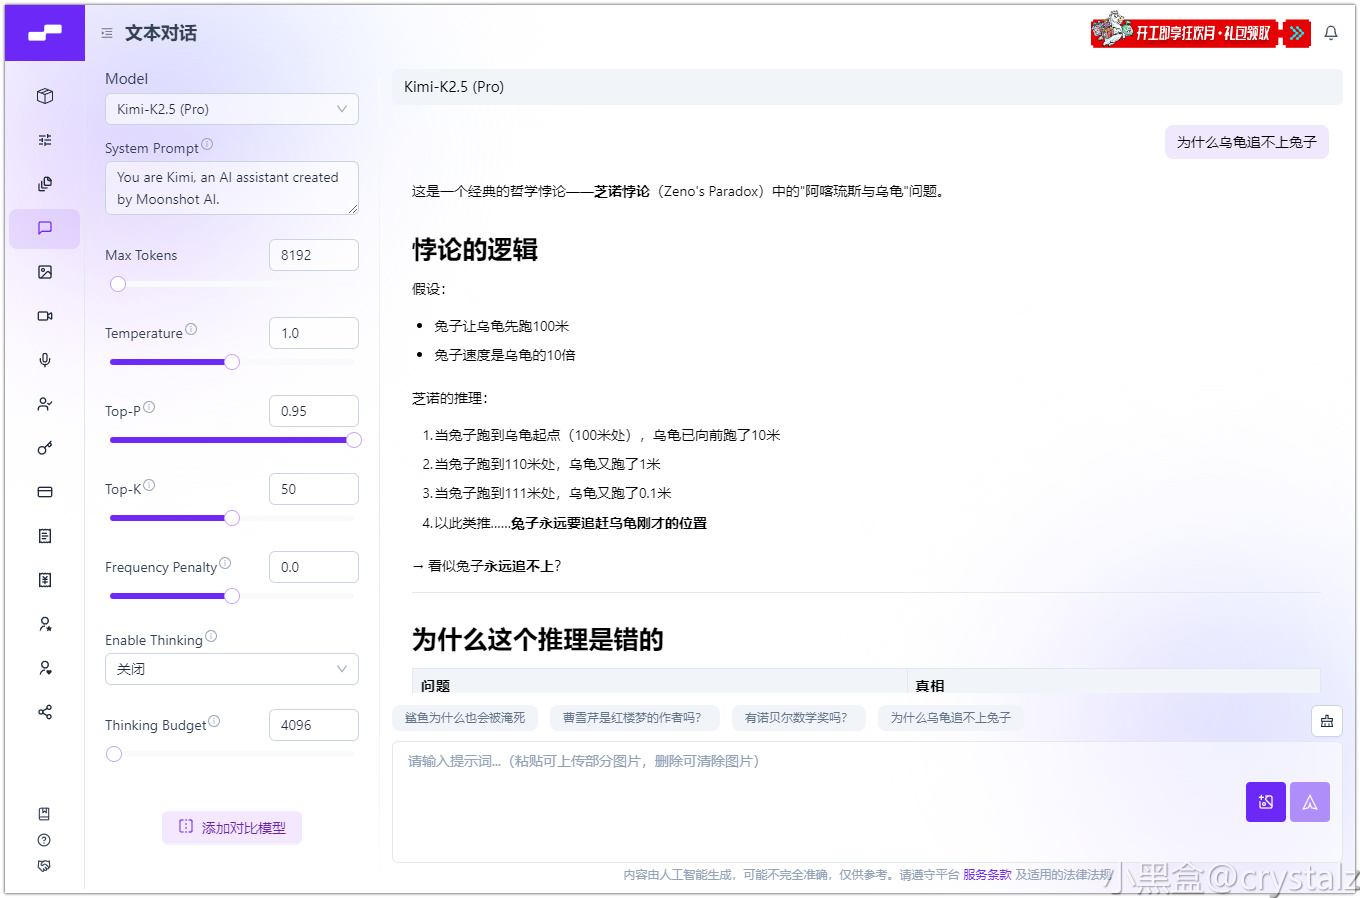Open the share nodes sidebar icon
The height and width of the screenshot is (898, 1360).
click(x=45, y=712)
